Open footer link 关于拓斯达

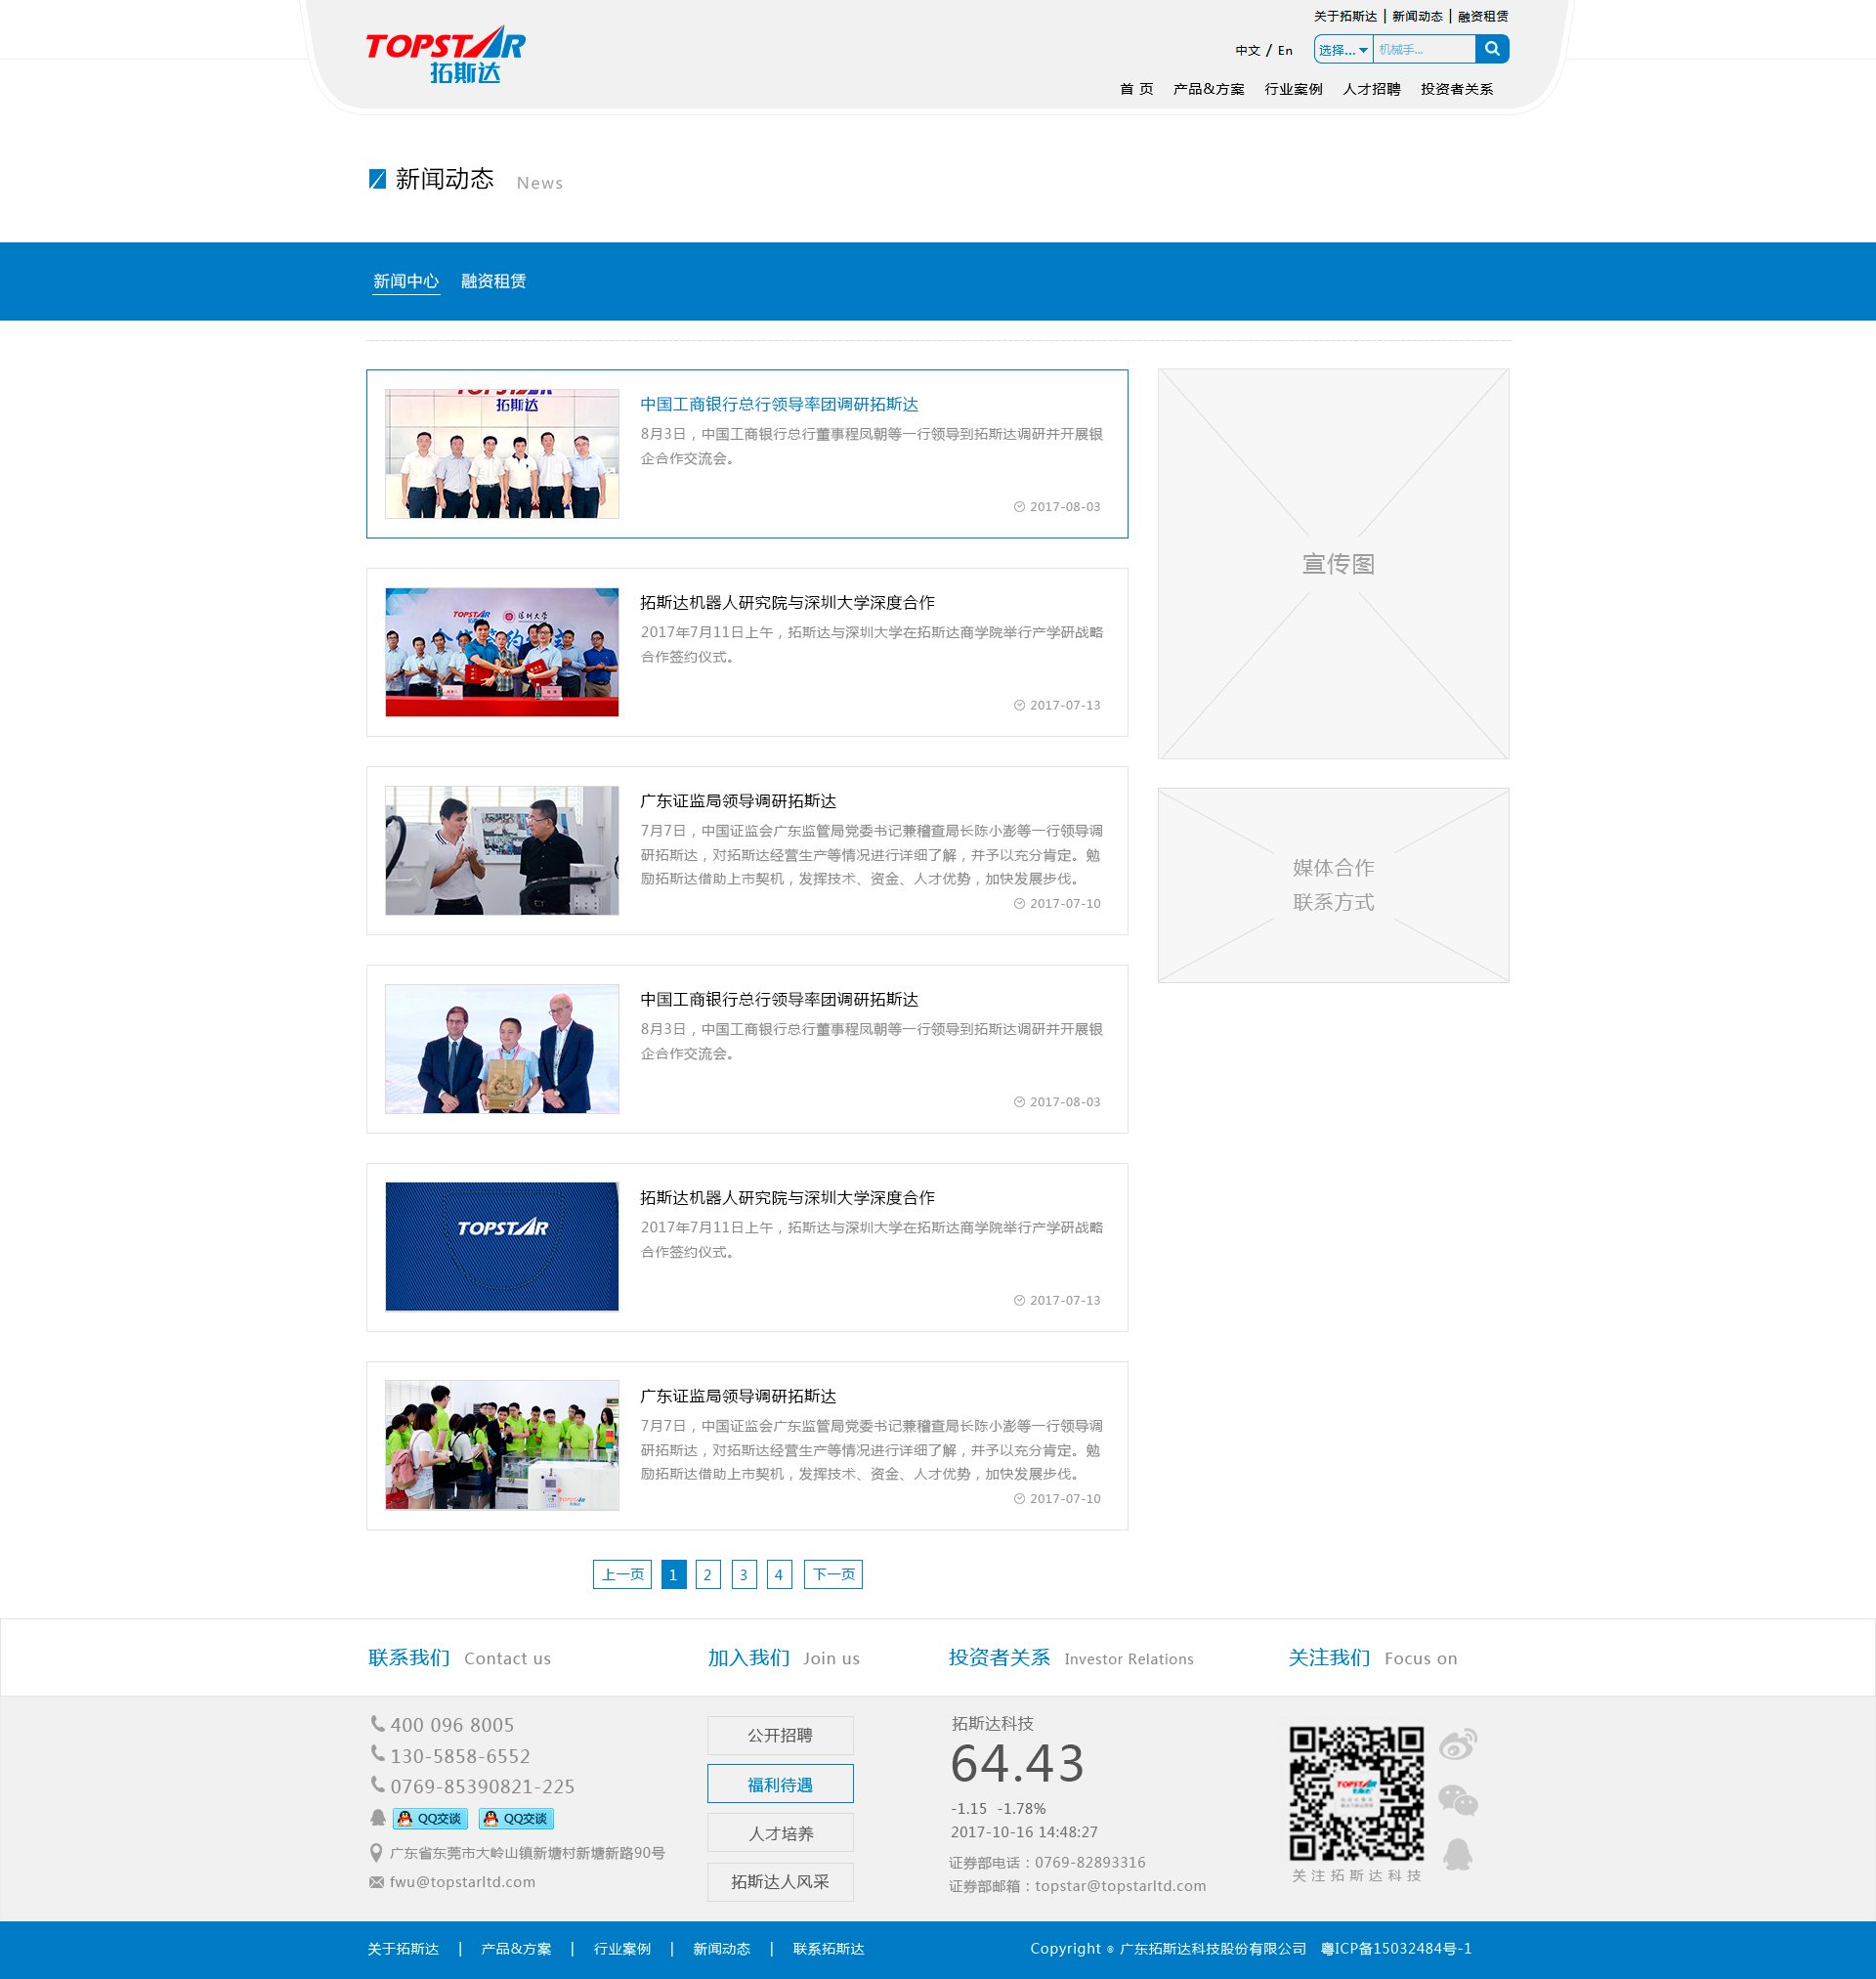pos(403,1948)
